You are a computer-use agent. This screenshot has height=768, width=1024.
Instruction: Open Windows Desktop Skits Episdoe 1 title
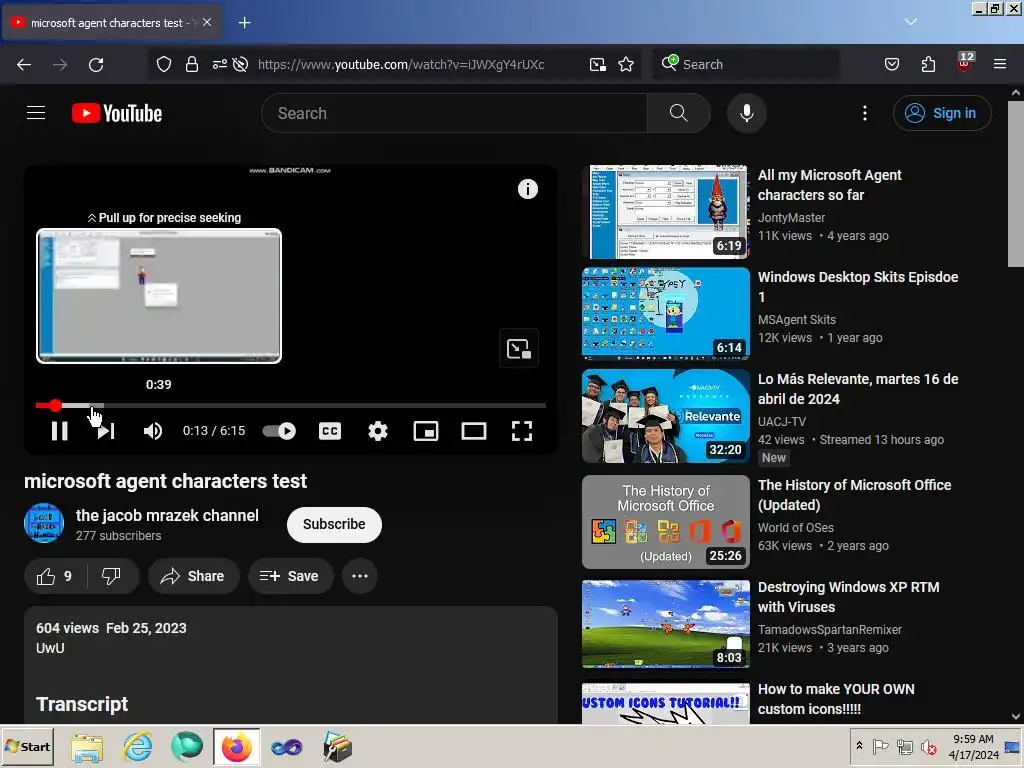[x=857, y=287]
